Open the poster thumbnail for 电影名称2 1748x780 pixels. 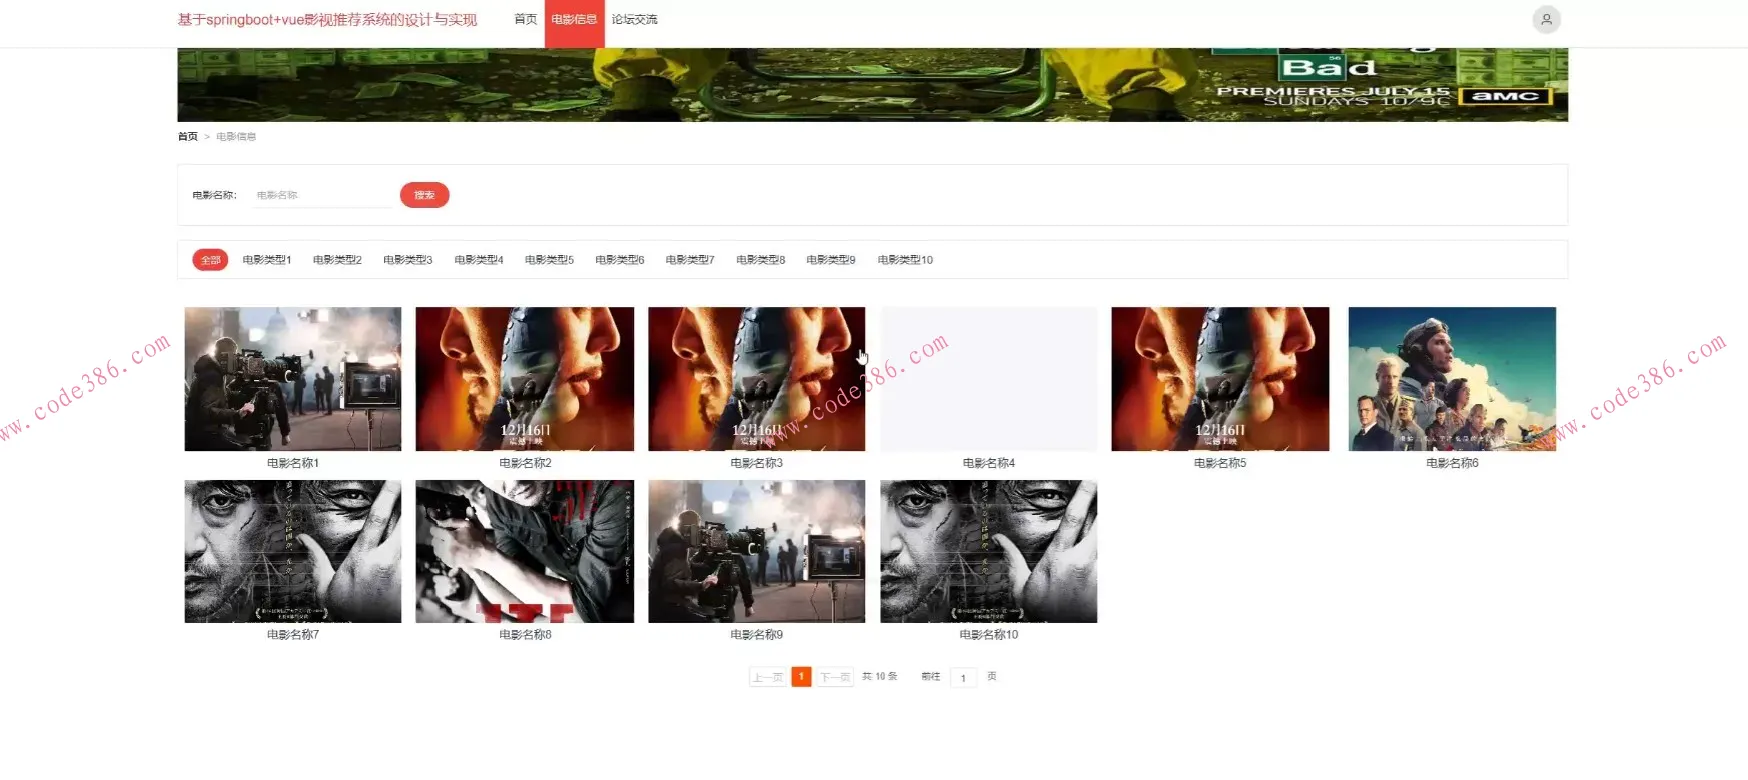[525, 379]
